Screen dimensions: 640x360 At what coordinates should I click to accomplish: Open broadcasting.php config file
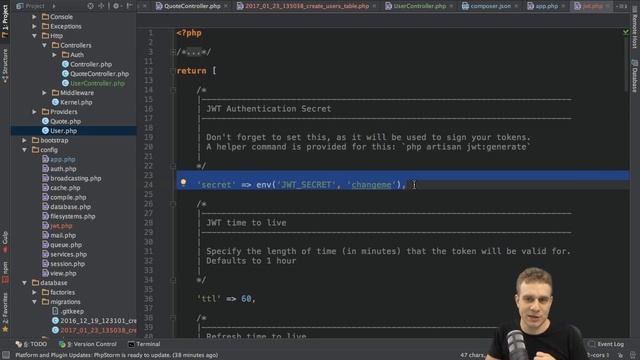click(72, 178)
